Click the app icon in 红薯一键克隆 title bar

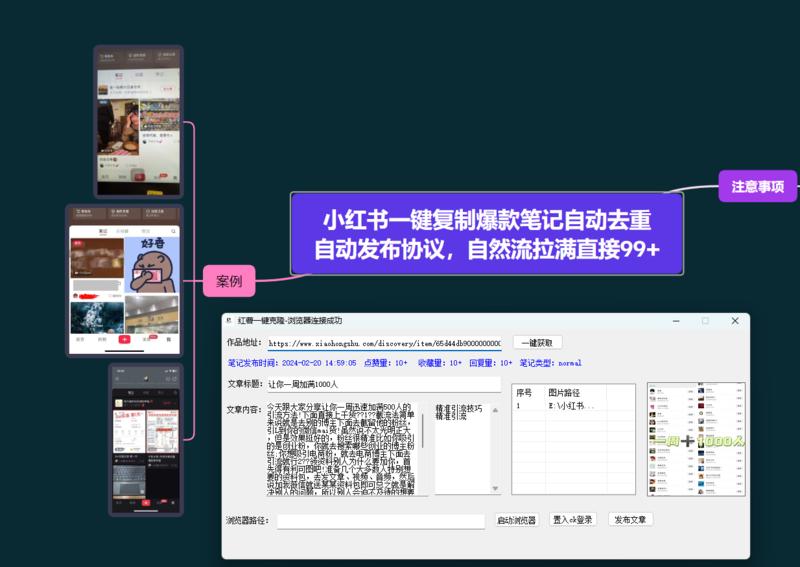coord(229,321)
